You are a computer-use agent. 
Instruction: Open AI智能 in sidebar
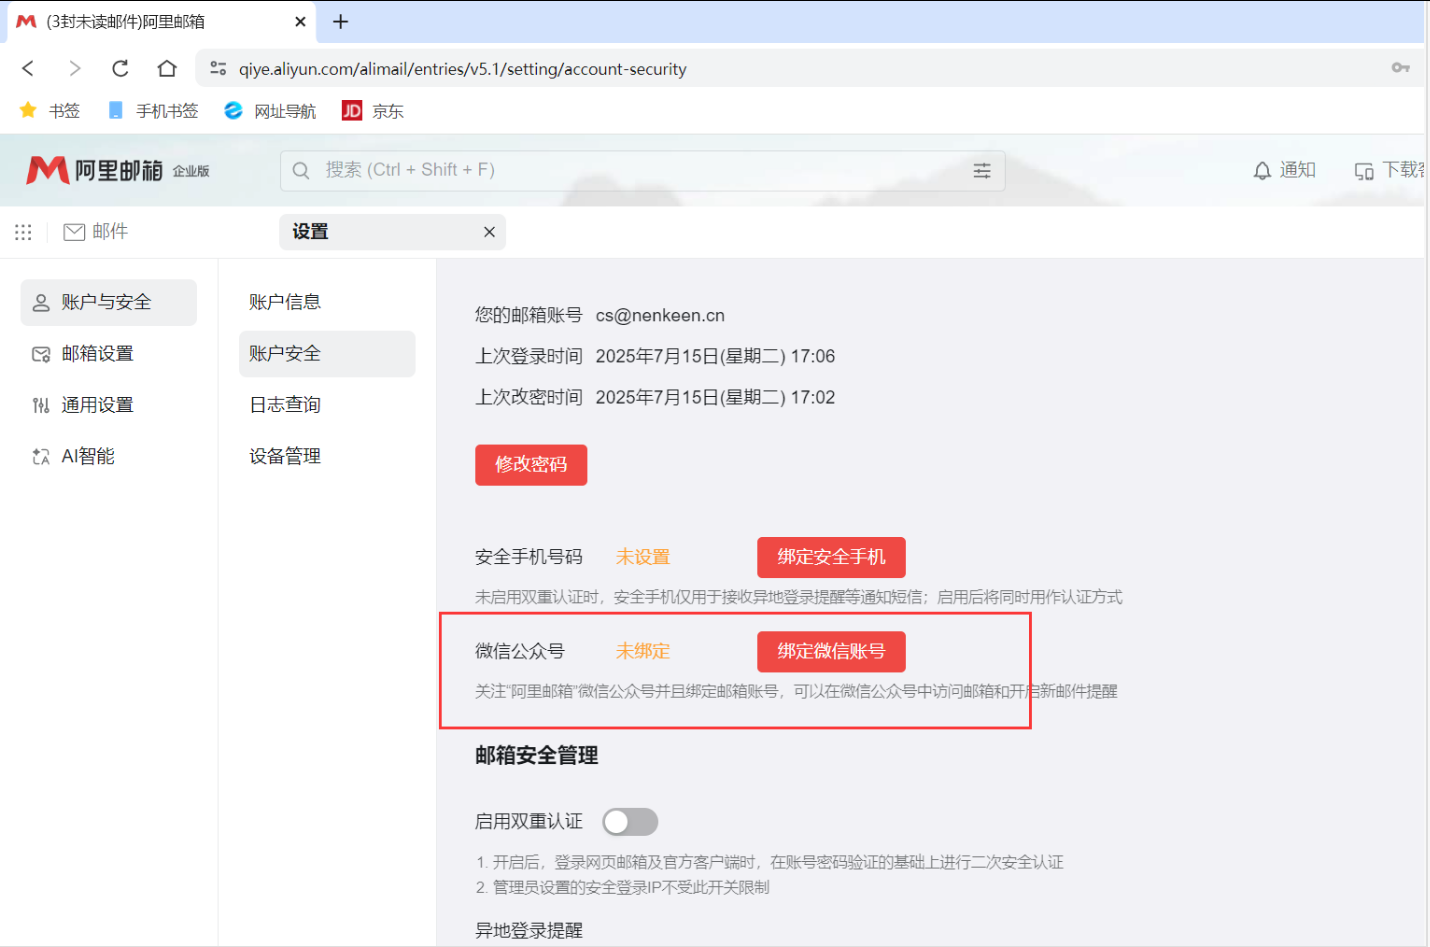(109, 456)
